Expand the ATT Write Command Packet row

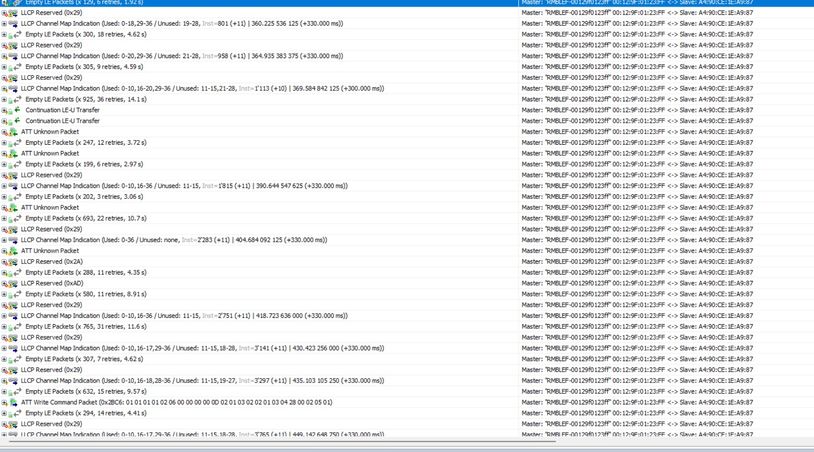point(4,403)
